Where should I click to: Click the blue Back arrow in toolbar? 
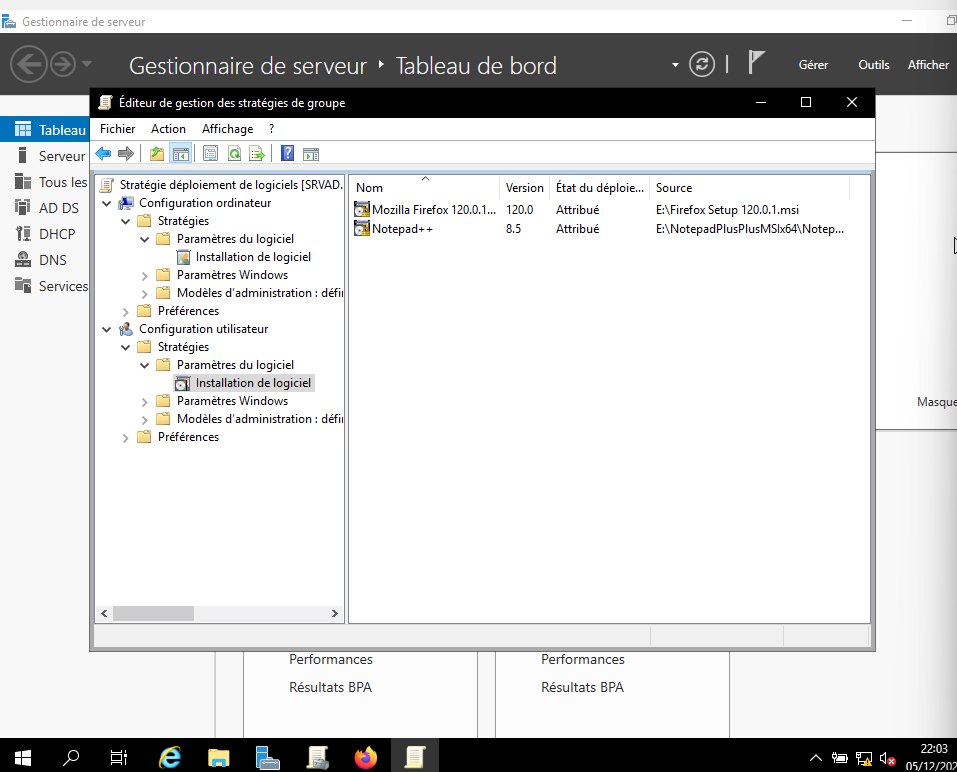tap(103, 153)
